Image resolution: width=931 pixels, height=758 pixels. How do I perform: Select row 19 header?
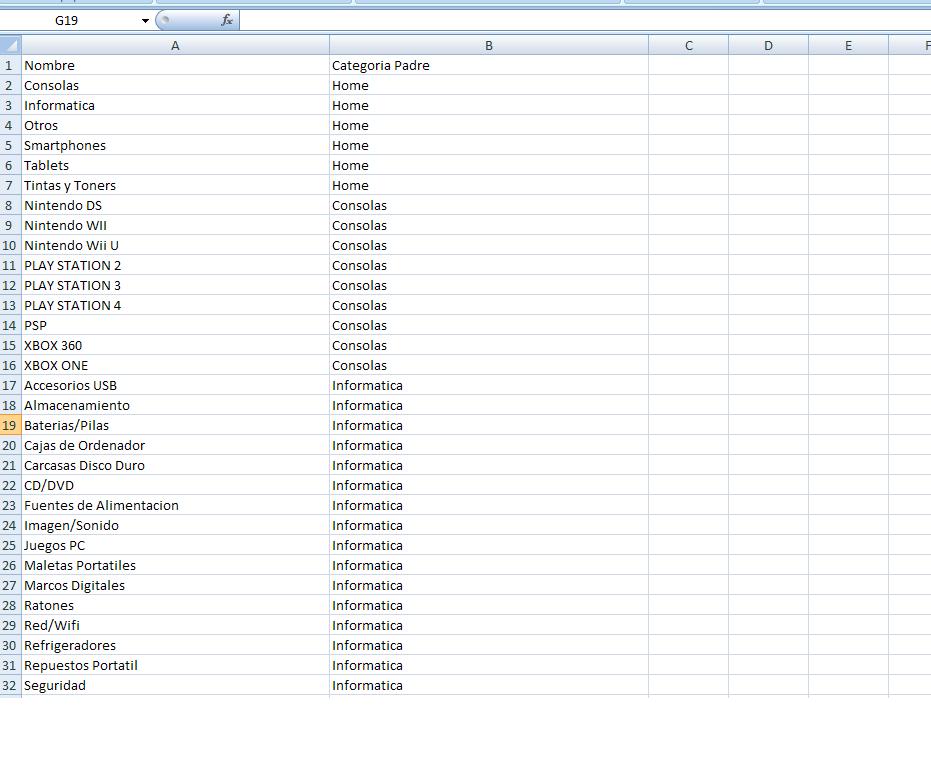pos(10,426)
